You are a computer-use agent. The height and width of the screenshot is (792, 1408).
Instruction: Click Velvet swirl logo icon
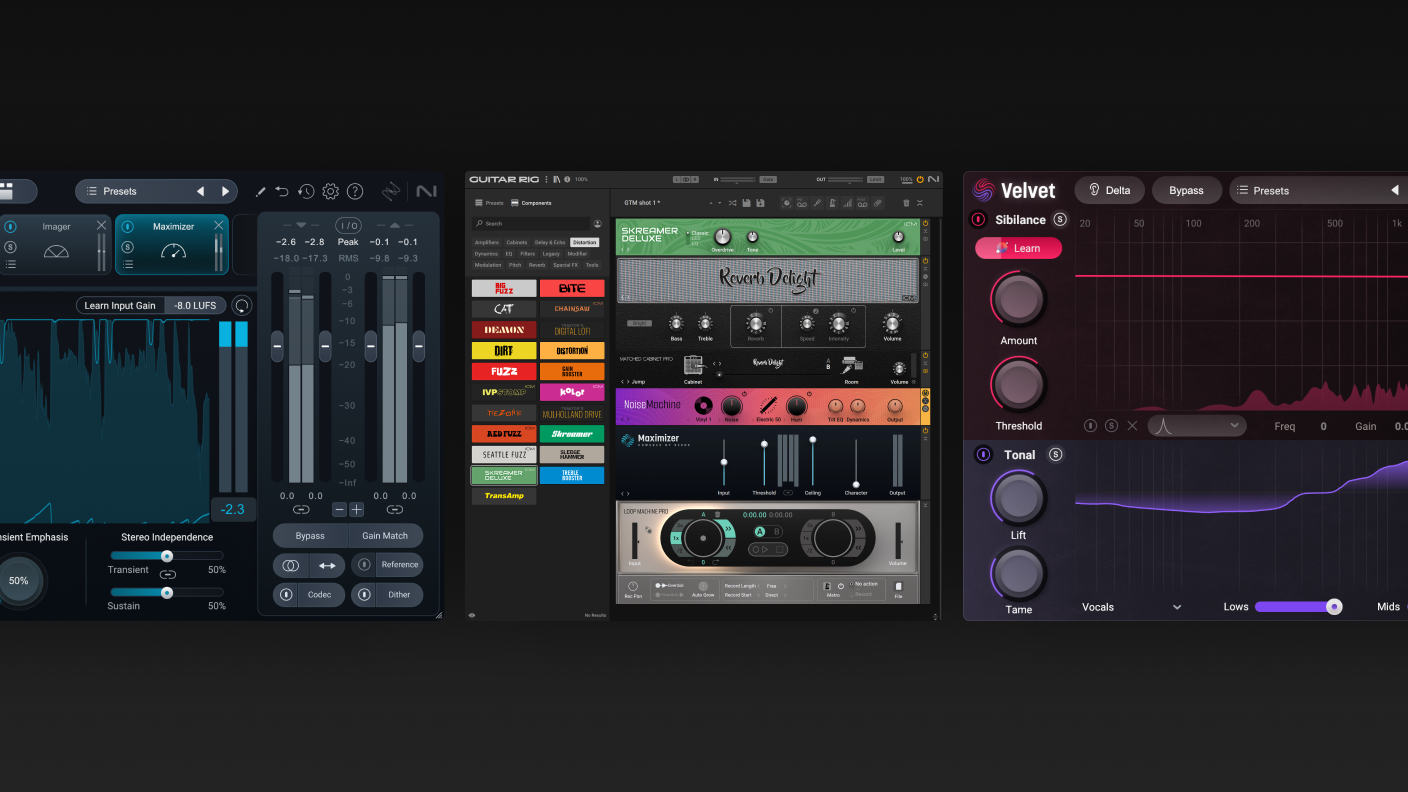tap(983, 190)
